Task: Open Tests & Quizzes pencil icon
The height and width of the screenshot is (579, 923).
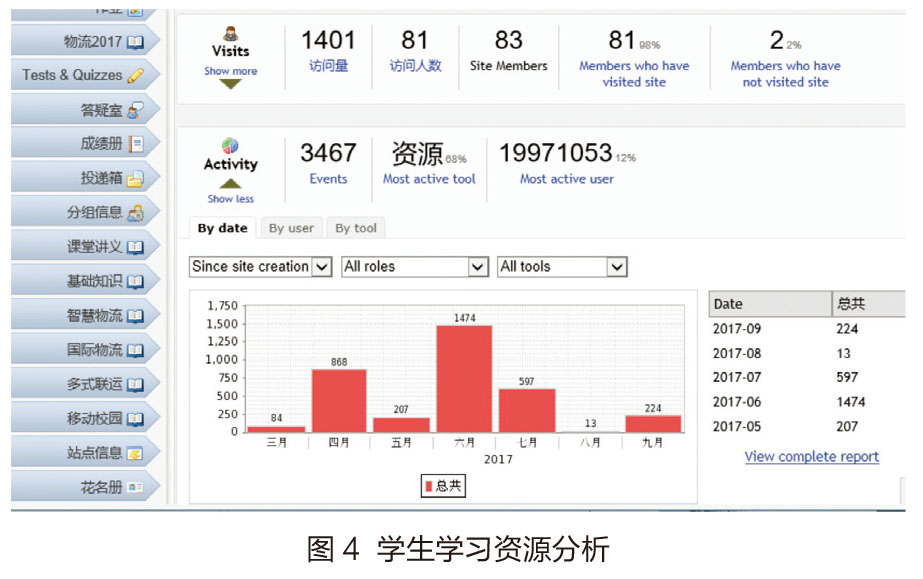Action: [x=136, y=76]
